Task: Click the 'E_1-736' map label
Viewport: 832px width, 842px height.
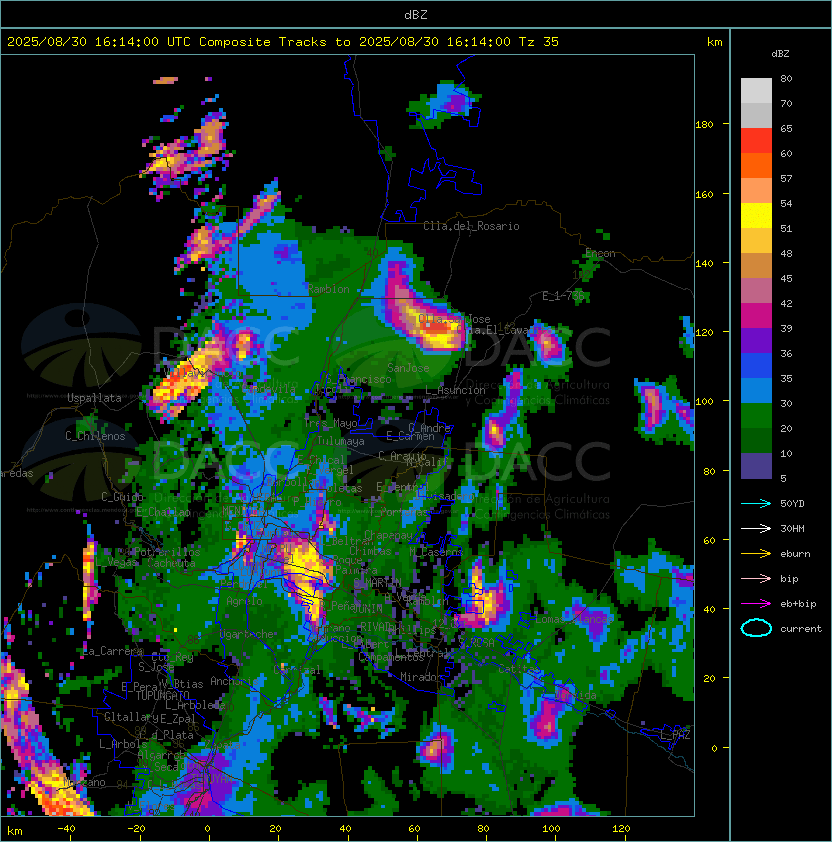Action: pos(563,296)
